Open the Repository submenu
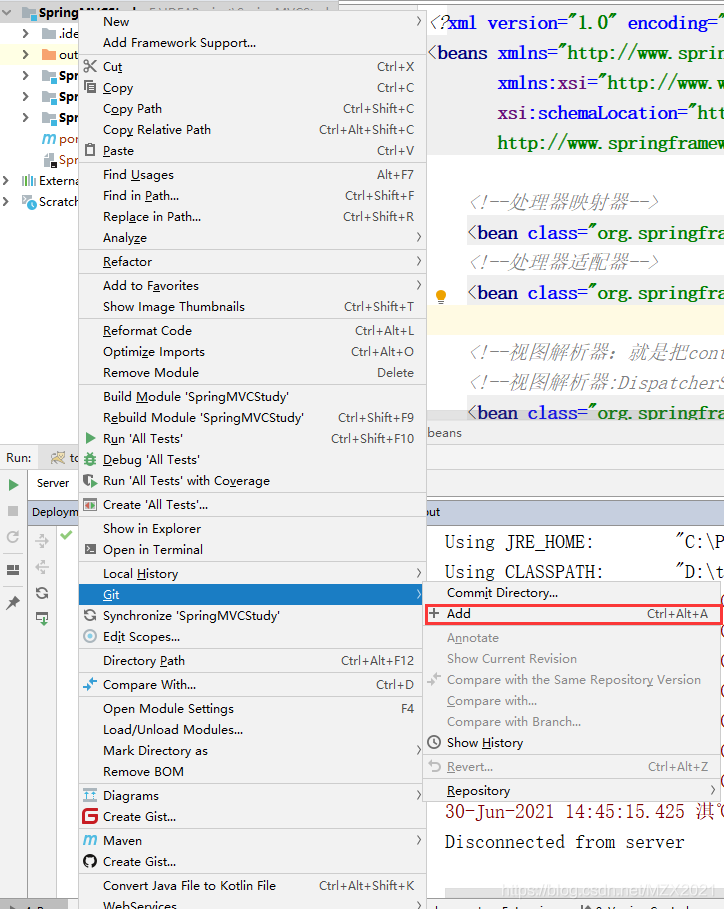The image size is (724, 909). pos(572,790)
